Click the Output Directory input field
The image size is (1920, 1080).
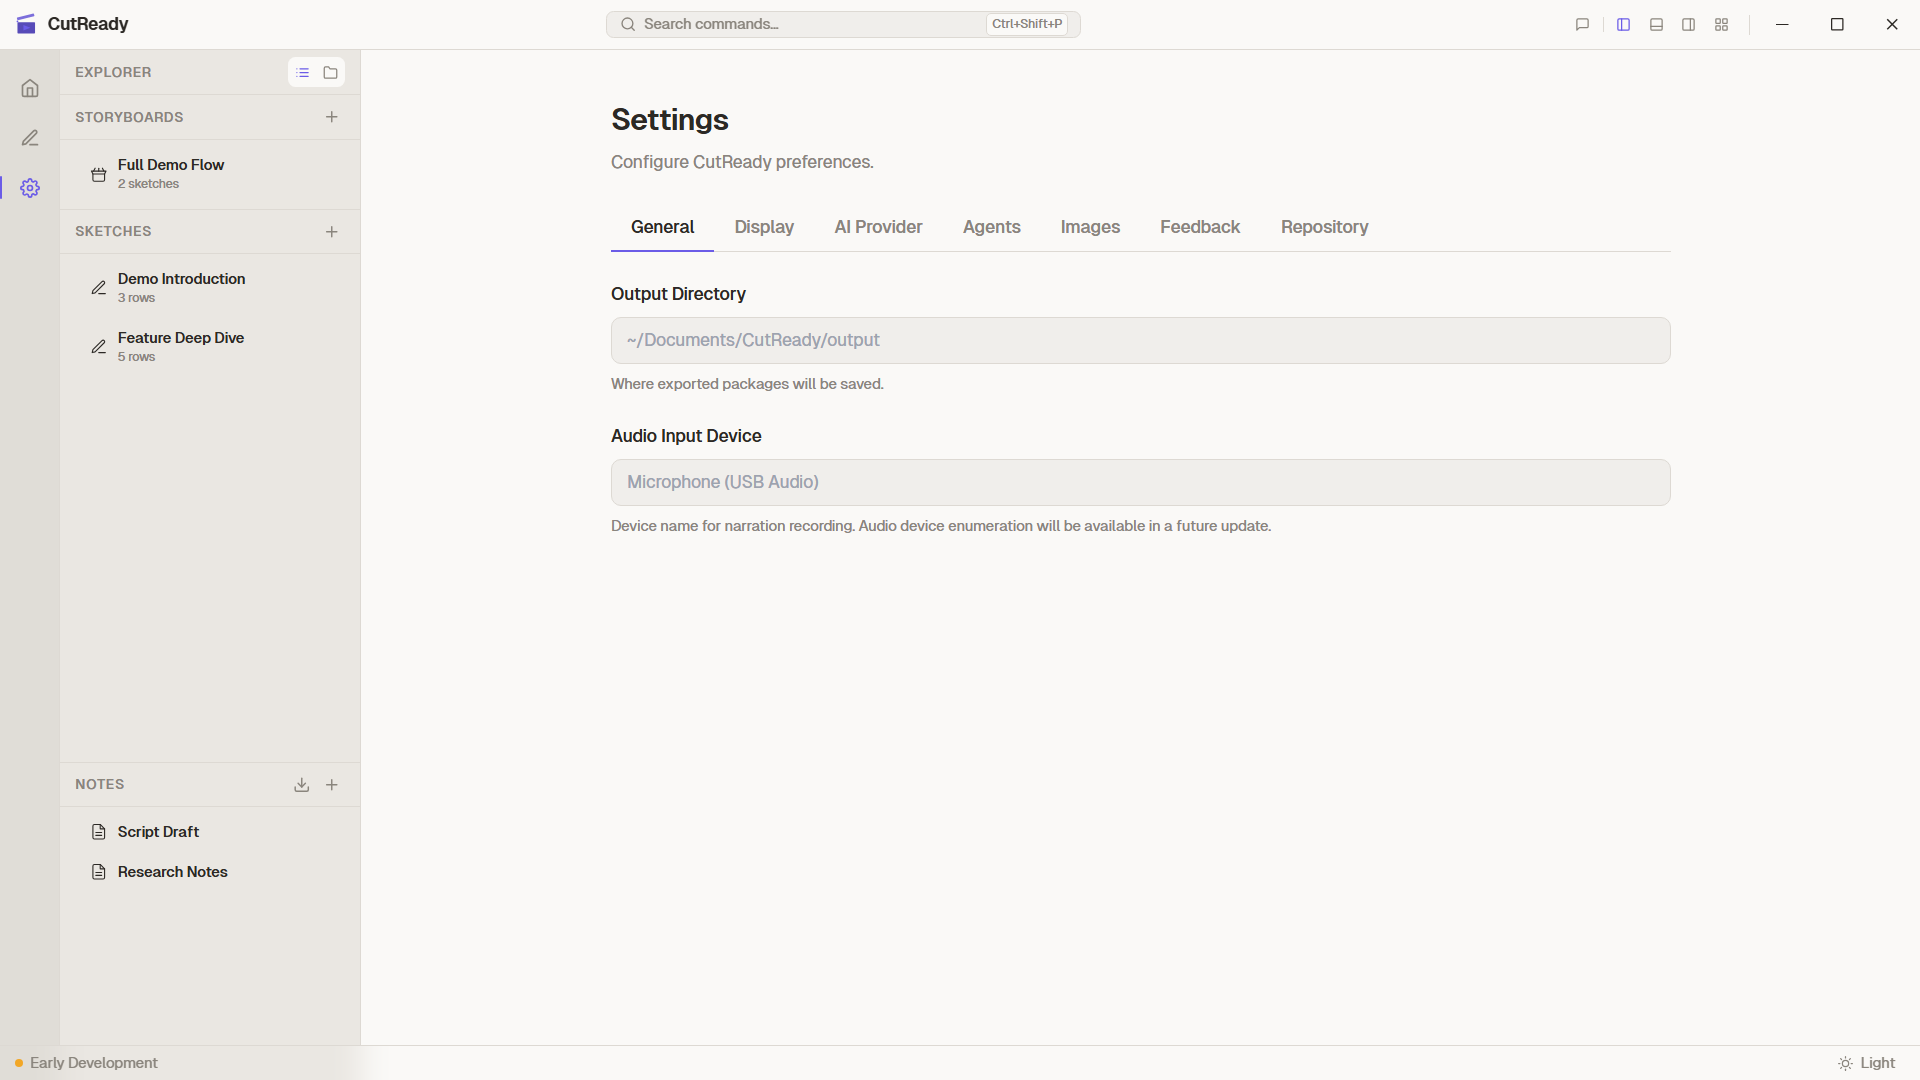(1139, 340)
